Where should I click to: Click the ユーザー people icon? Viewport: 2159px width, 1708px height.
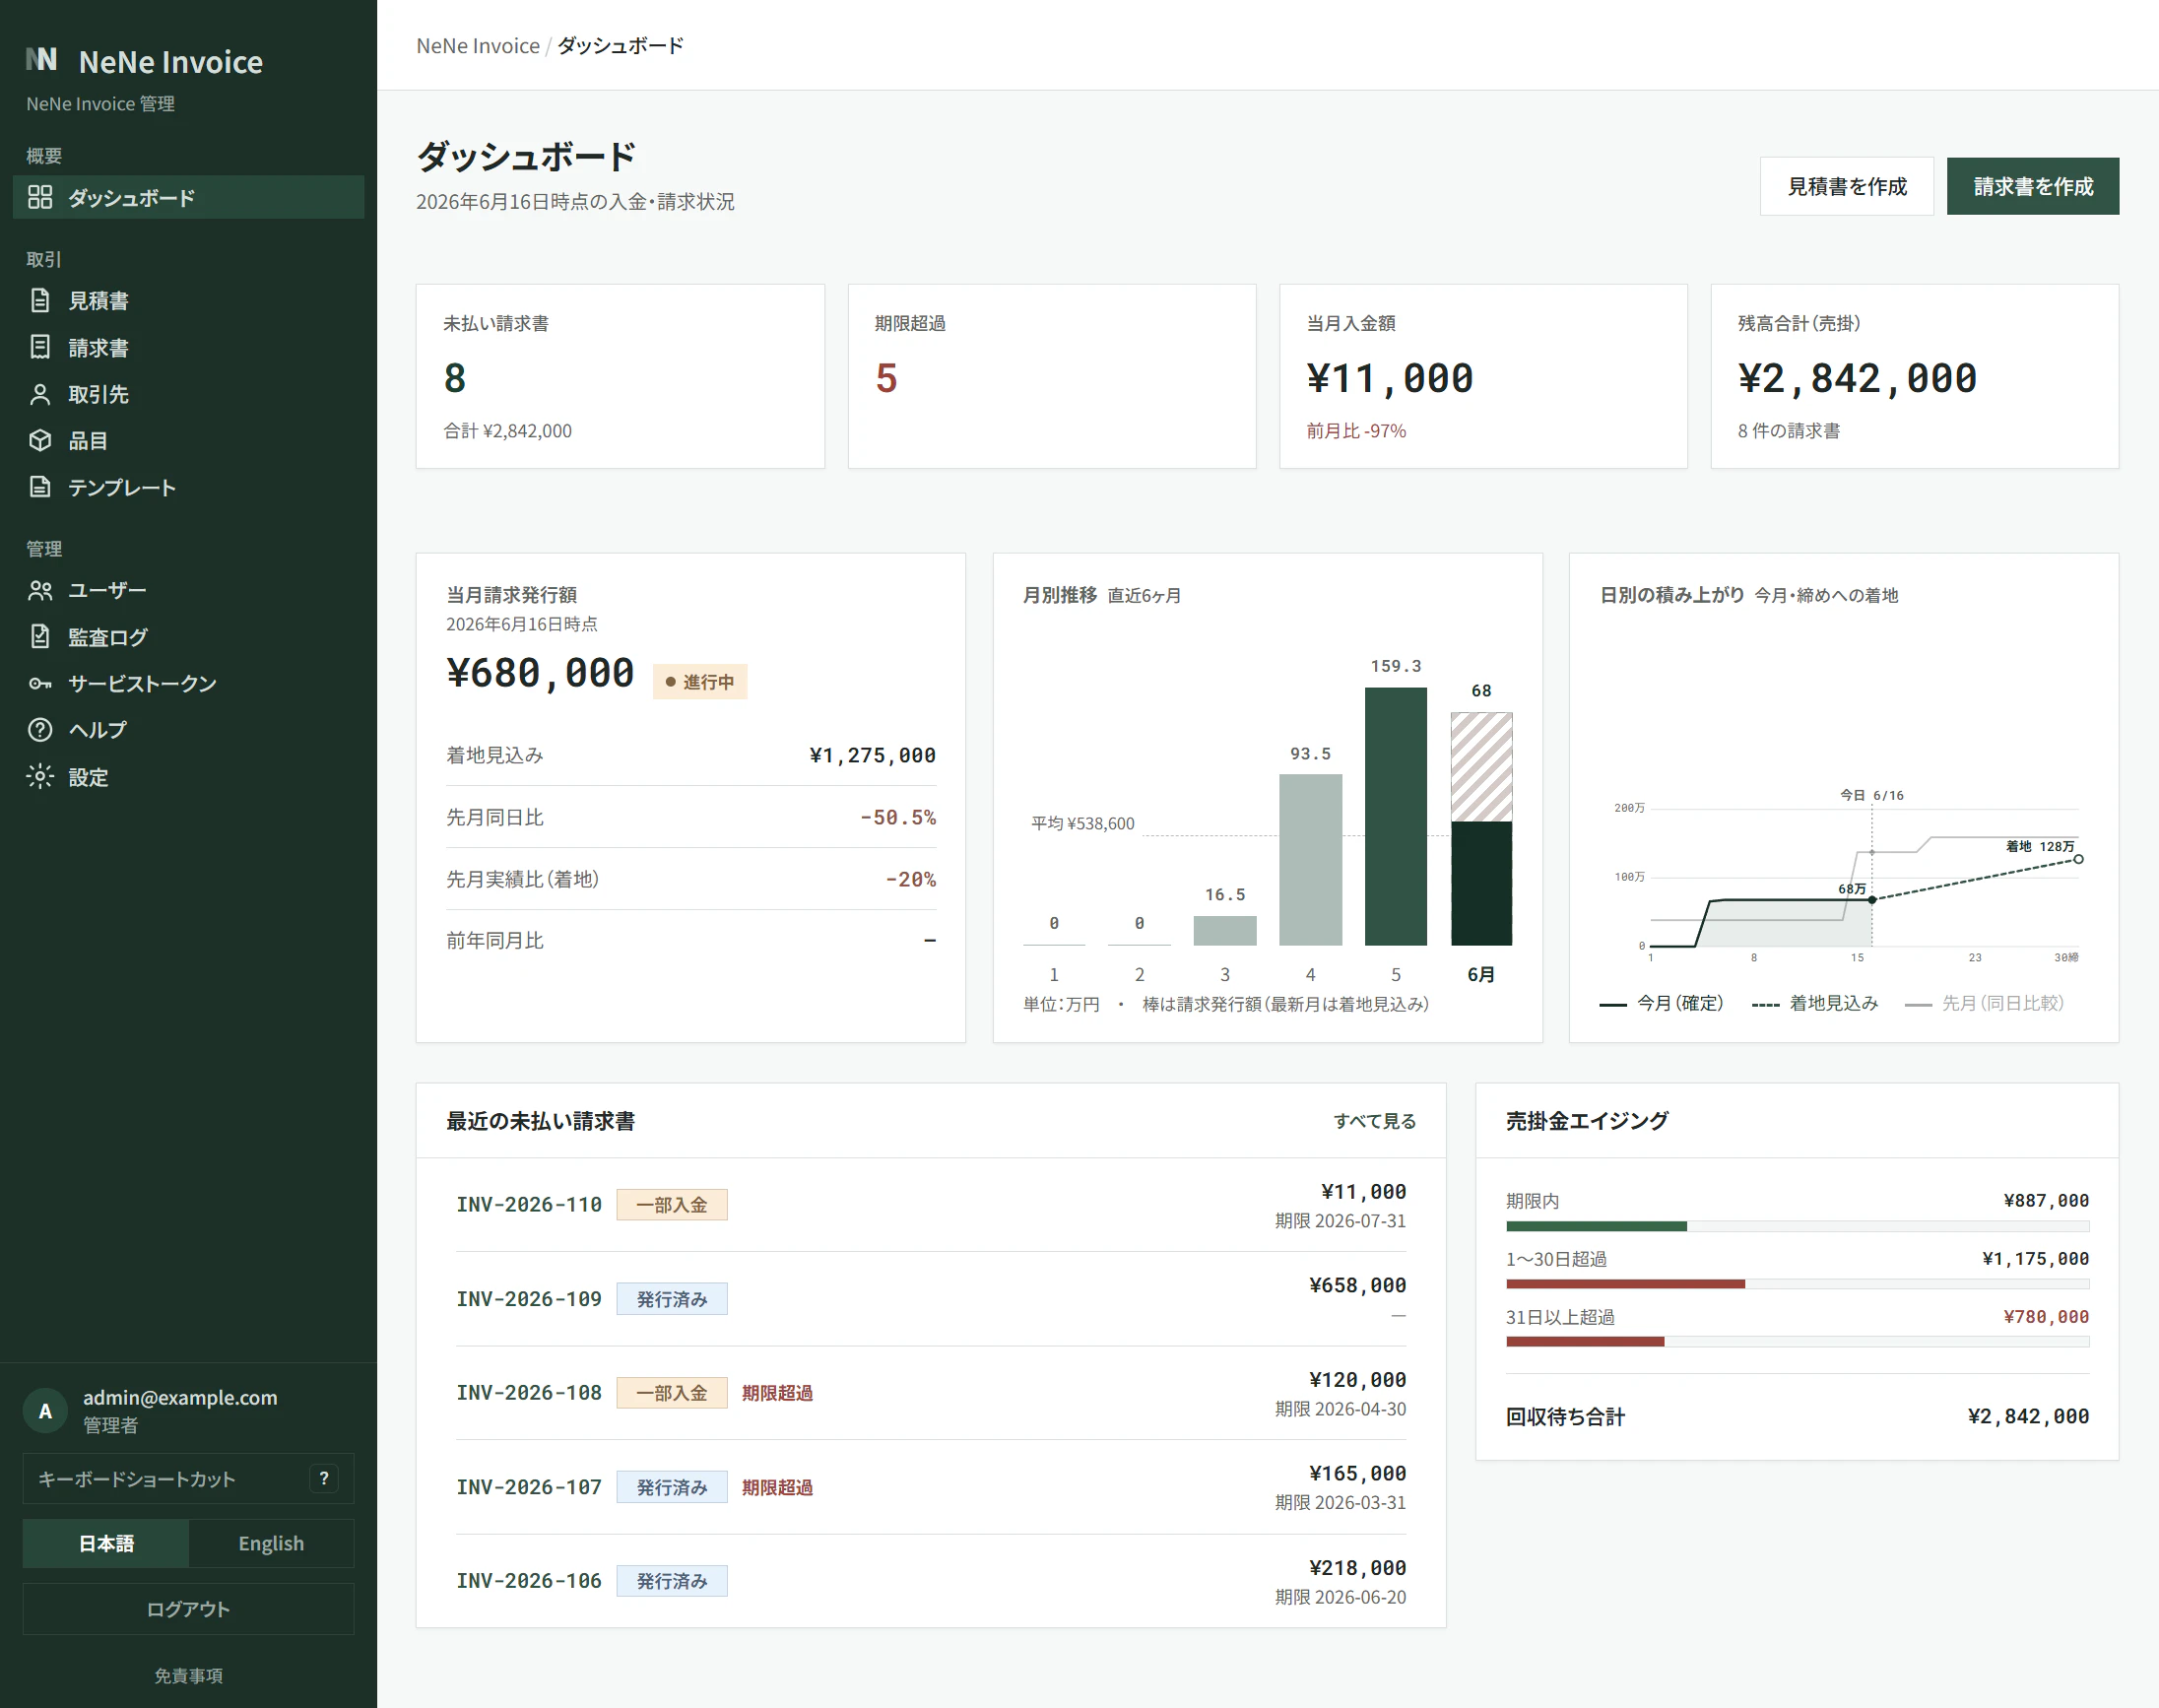pyautogui.click(x=40, y=590)
